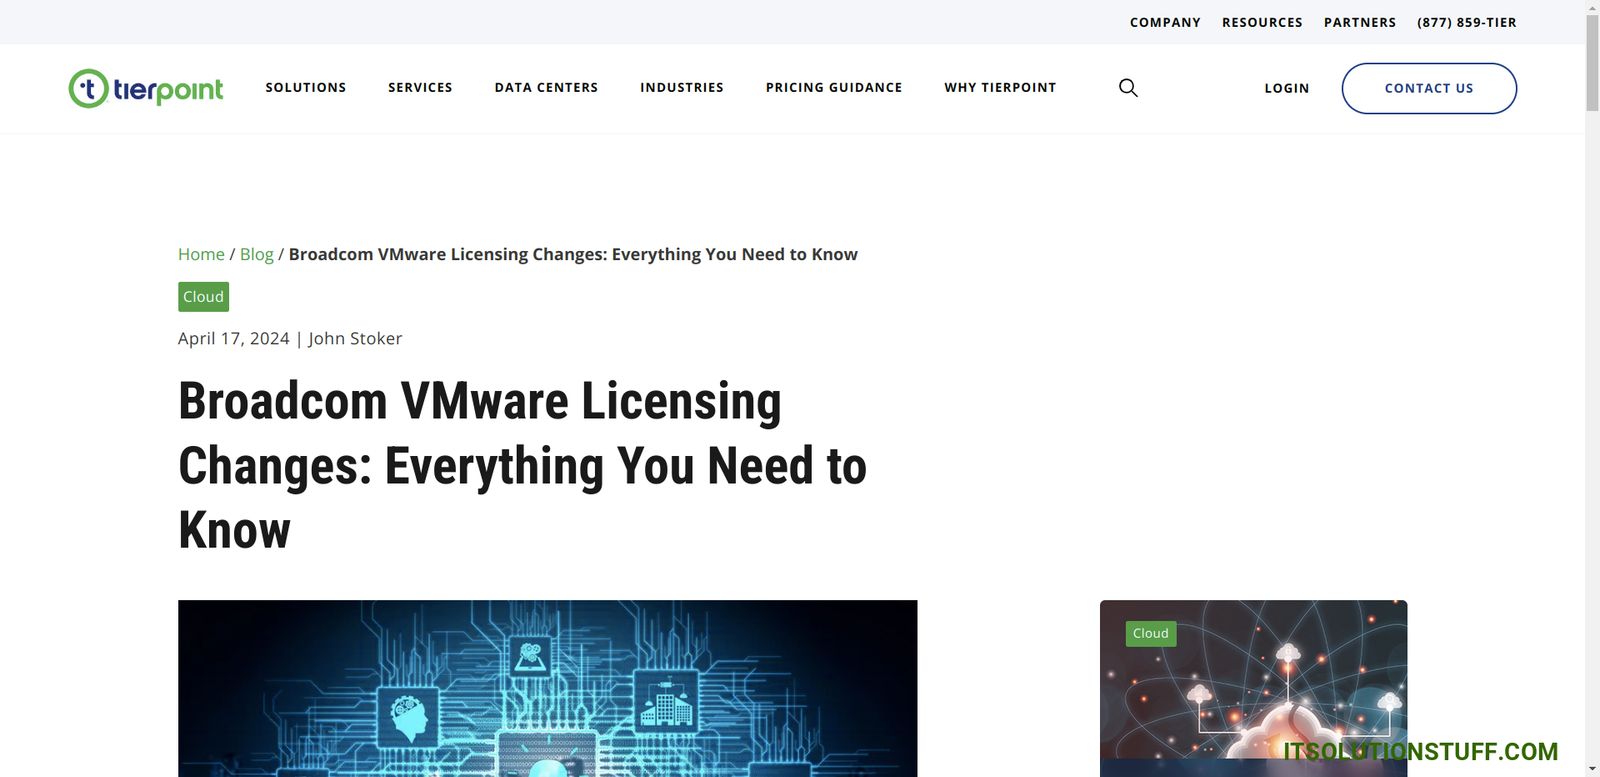
Task: Open the Solutions menu
Action: tap(306, 88)
